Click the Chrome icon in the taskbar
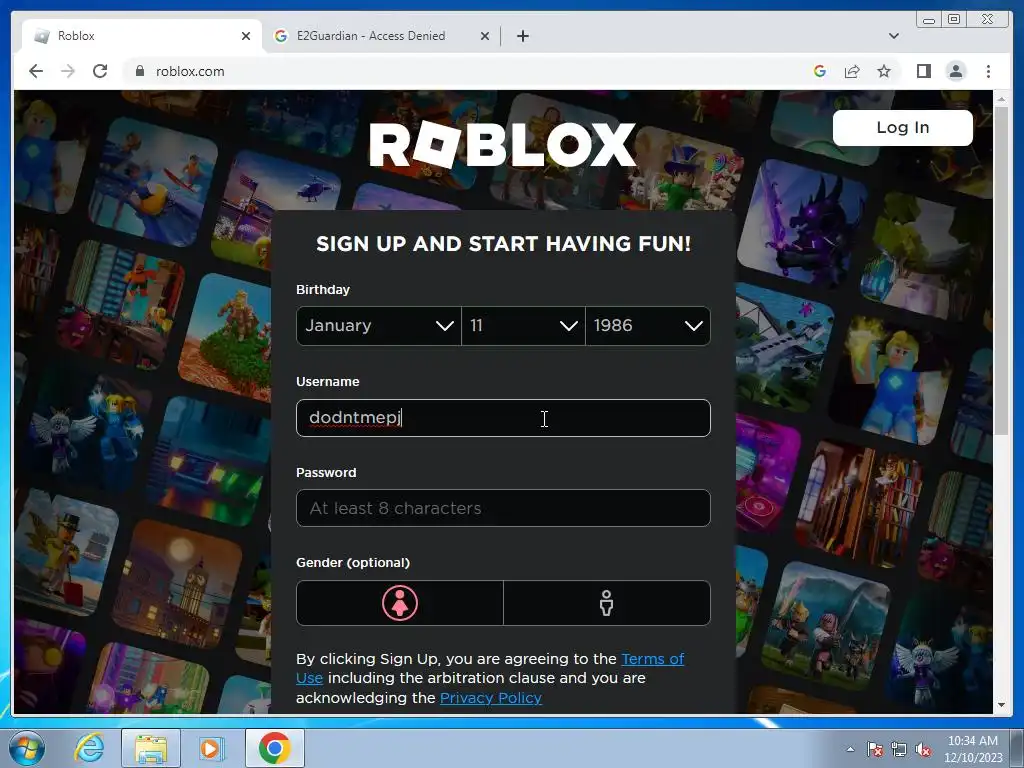Image resolution: width=1024 pixels, height=768 pixels. pyautogui.click(x=274, y=748)
